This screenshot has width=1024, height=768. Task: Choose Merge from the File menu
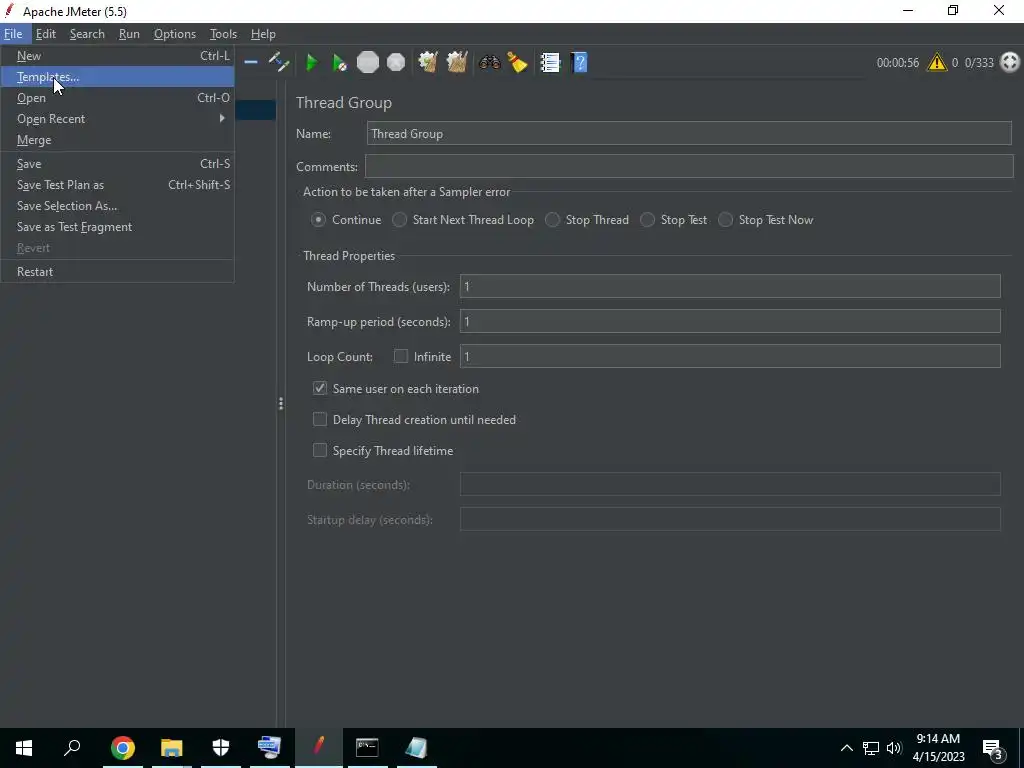coord(118,140)
